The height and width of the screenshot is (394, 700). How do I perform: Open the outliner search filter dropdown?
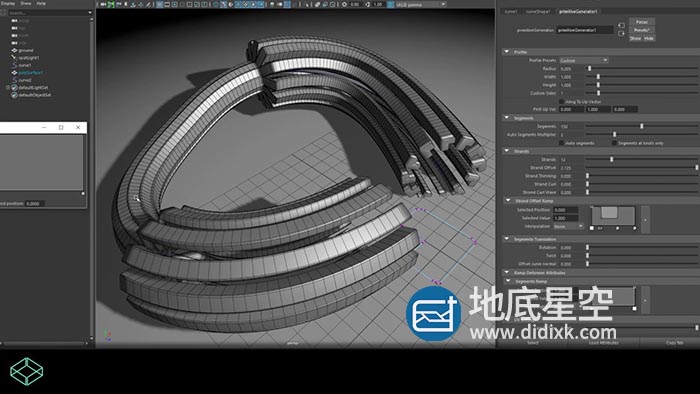[x=90, y=12]
